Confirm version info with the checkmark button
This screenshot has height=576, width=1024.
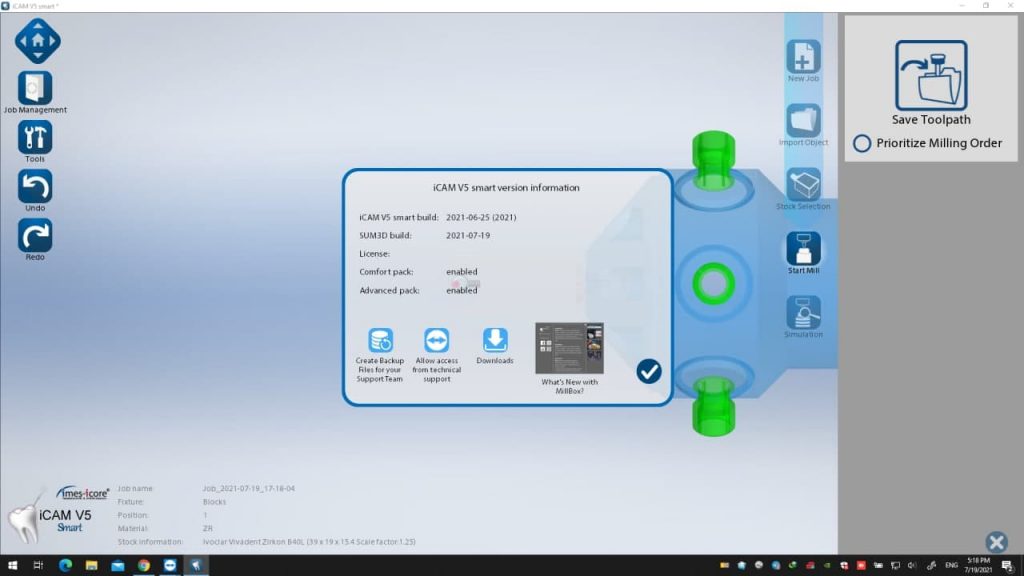tap(649, 372)
